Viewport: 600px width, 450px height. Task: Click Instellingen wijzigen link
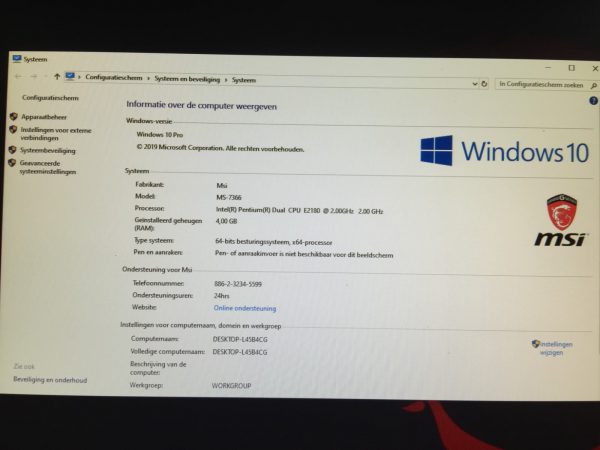[556, 348]
